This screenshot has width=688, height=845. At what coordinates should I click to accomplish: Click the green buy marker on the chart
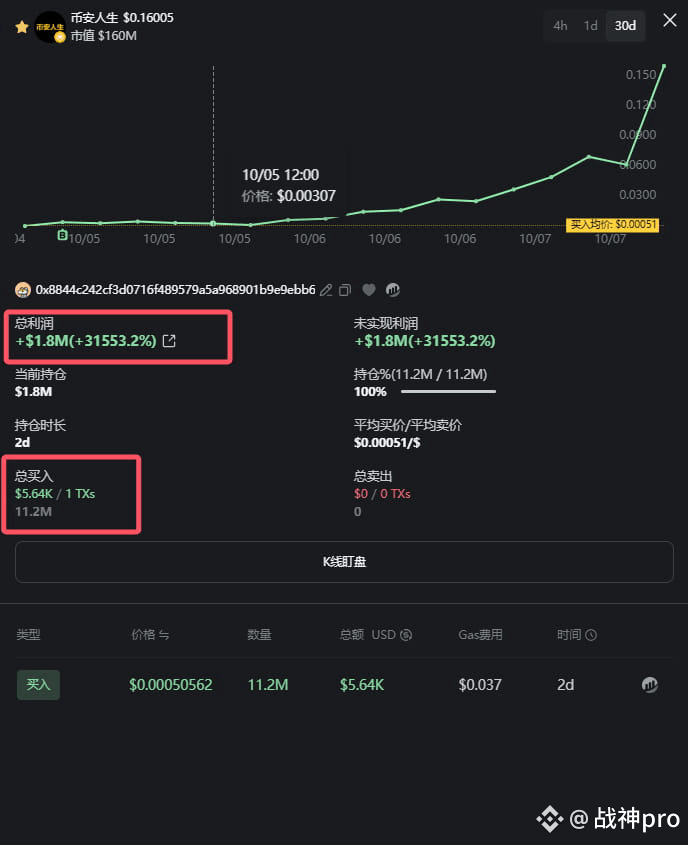point(63,235)
